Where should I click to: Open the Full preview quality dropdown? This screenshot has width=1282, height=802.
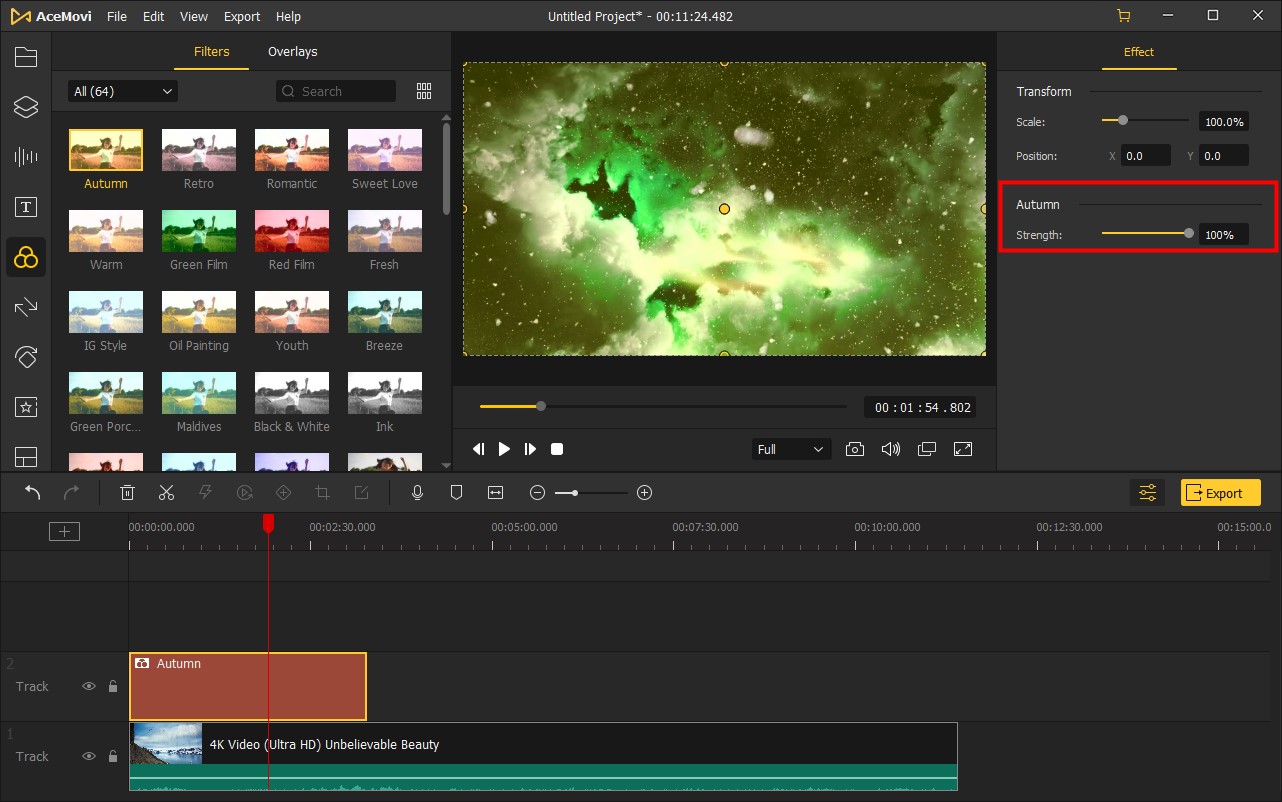(x=790, y=449)
